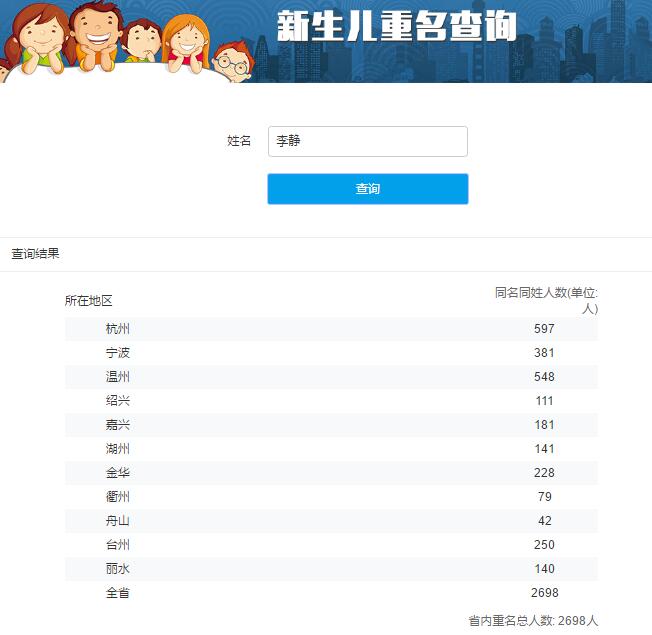Select the 湖州 region cell
Viewport: 652px width, 635px height.
118,449
